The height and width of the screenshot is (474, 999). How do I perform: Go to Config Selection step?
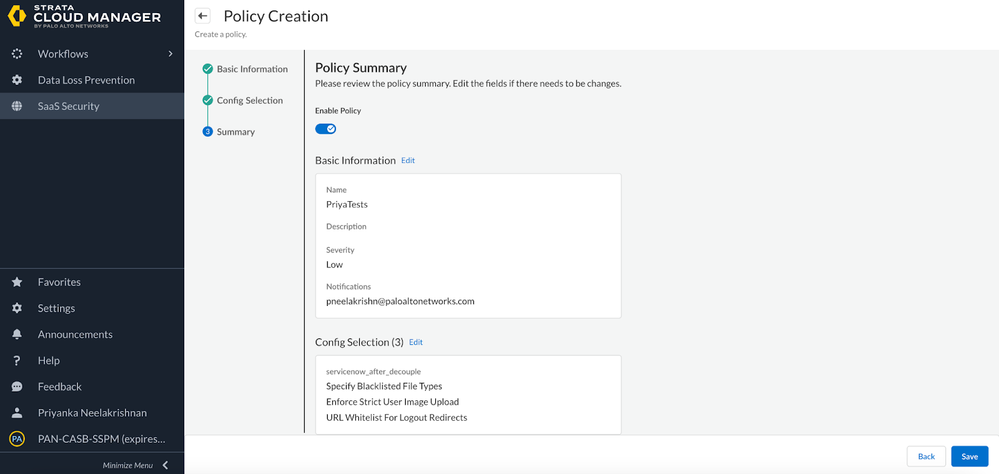point(249,100)
